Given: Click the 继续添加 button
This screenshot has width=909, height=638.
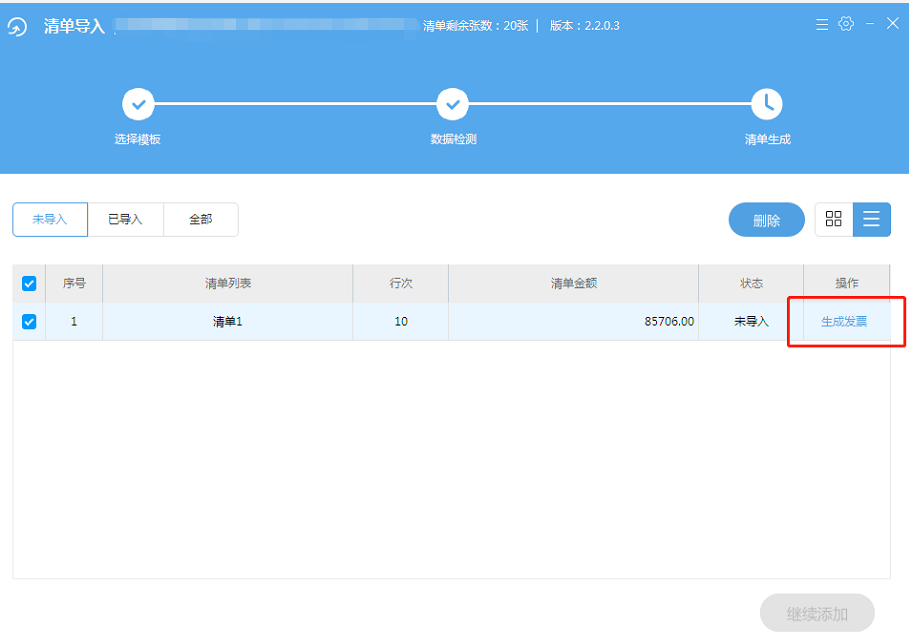Looking at the screenshot, I should [817, 613].
